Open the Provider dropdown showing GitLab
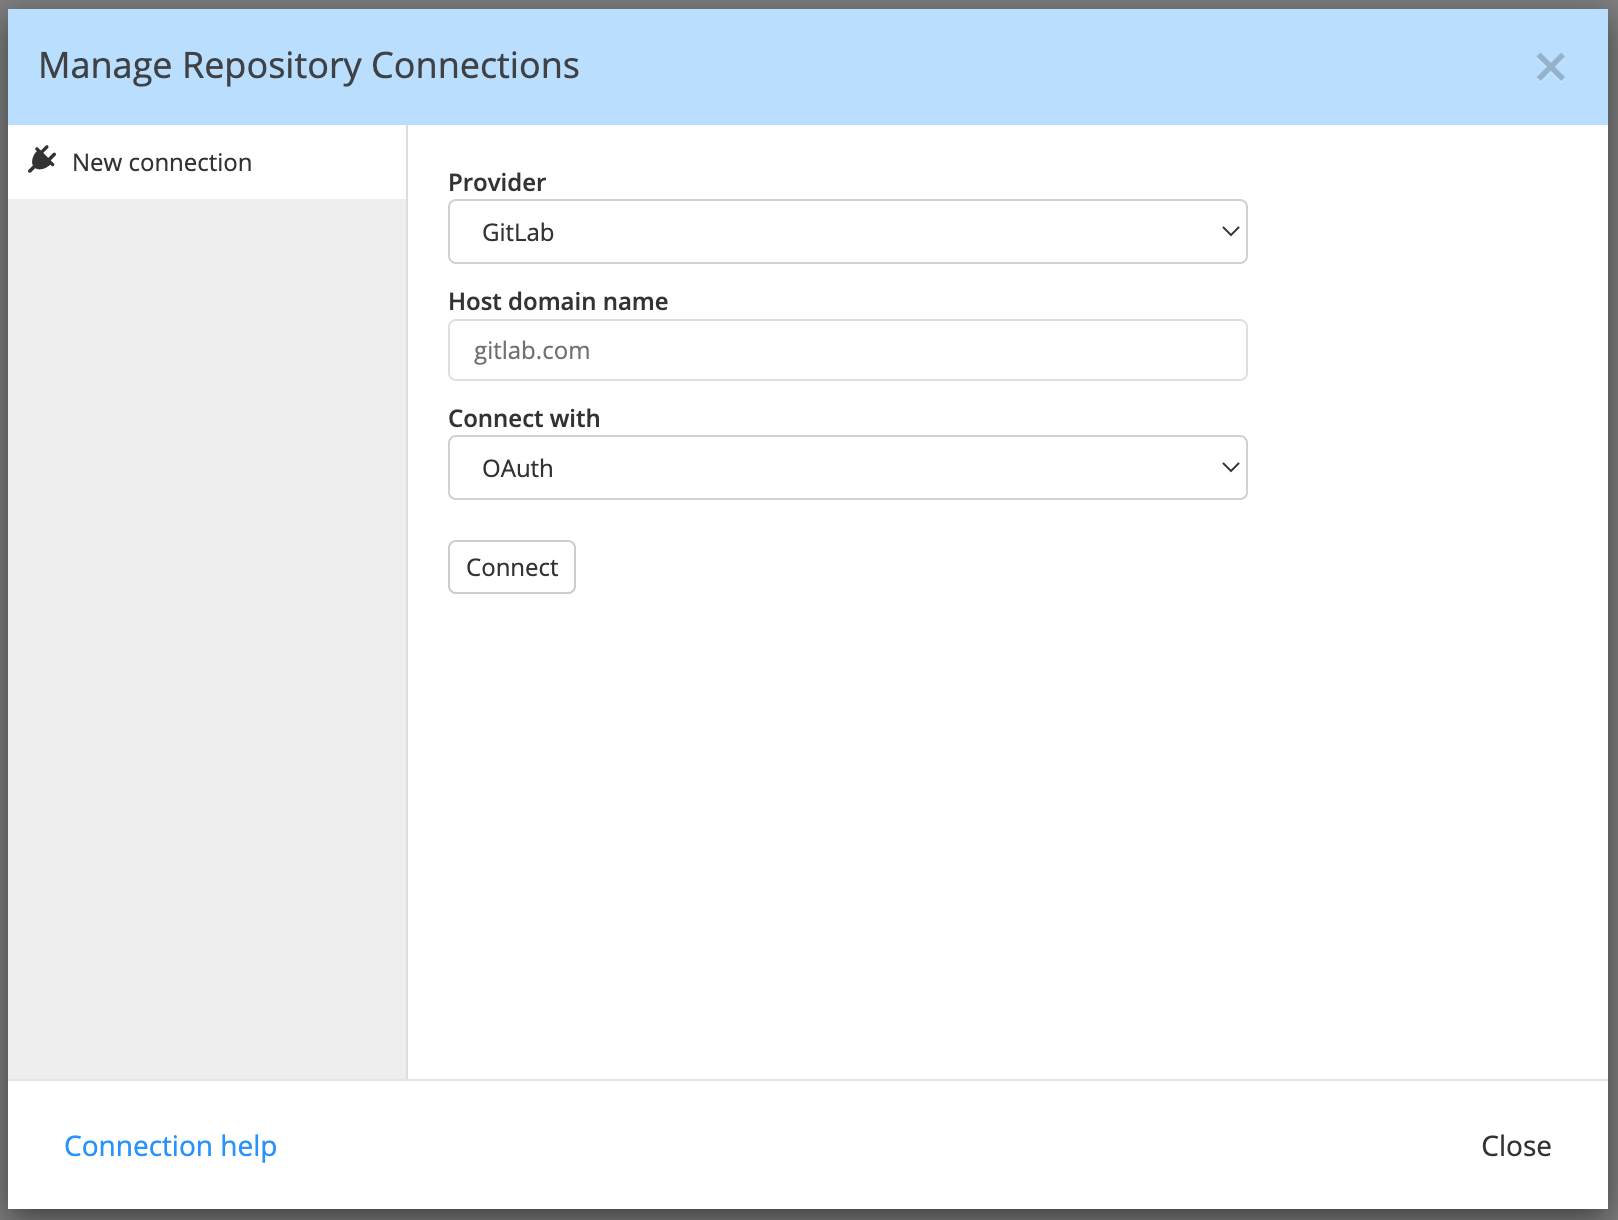The height and width of the screenshot is (1220, 1618). tap(847, 232)
